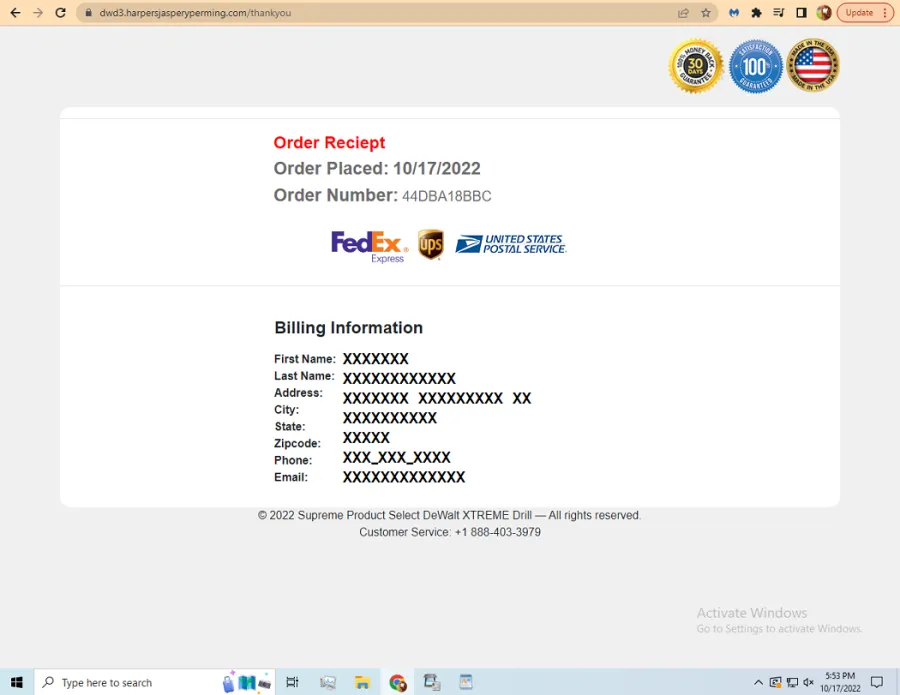The image size is (900, 695).
Task: Open File Explorer from the taskbar
Action: 362,682
